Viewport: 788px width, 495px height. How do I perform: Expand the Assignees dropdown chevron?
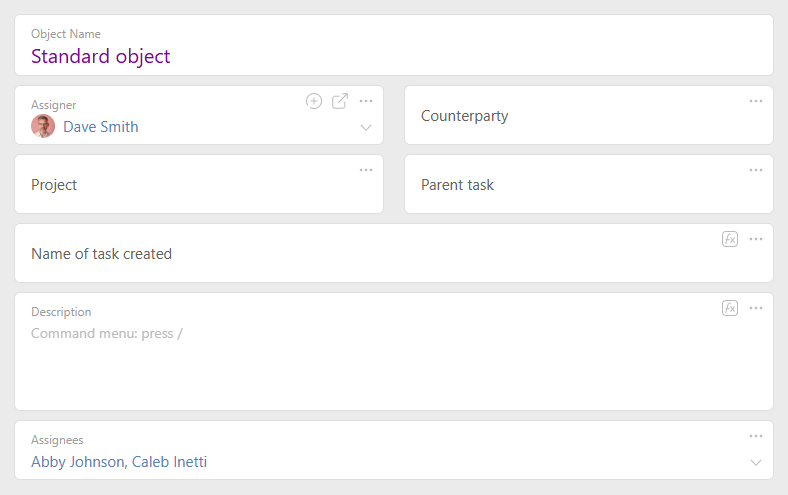click(x=756, y=462)
